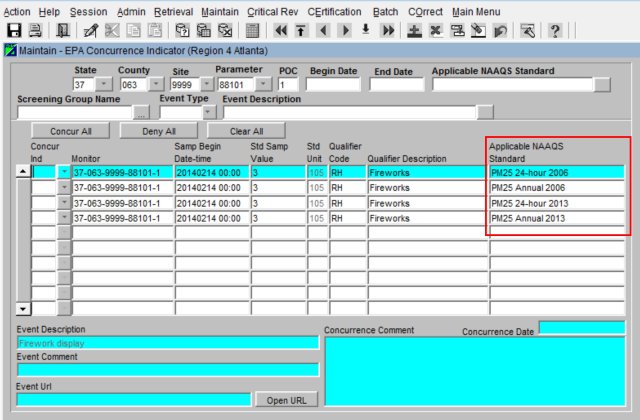
Task: Open the County dropdown arrow
Action: (156, 84)
